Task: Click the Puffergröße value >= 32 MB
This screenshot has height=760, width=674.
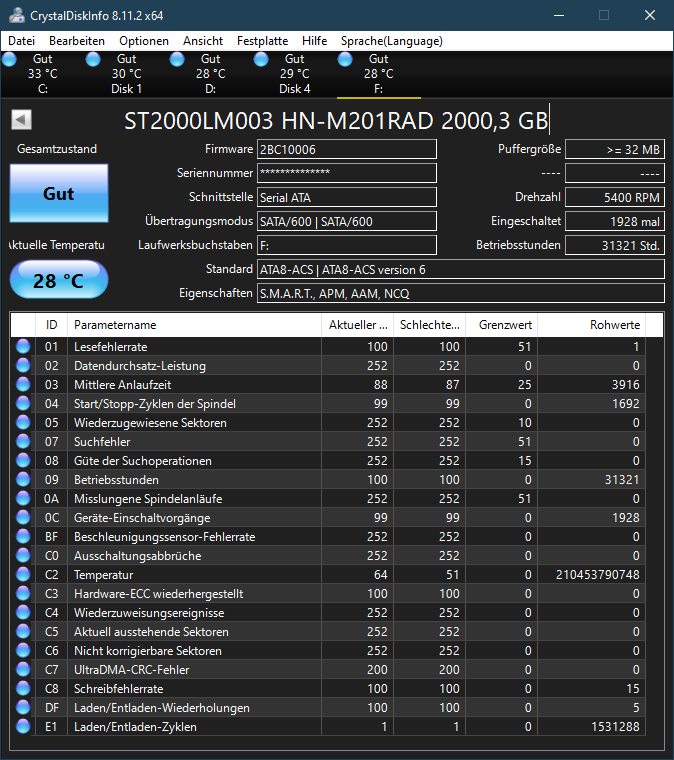Action: pos(614,149)
